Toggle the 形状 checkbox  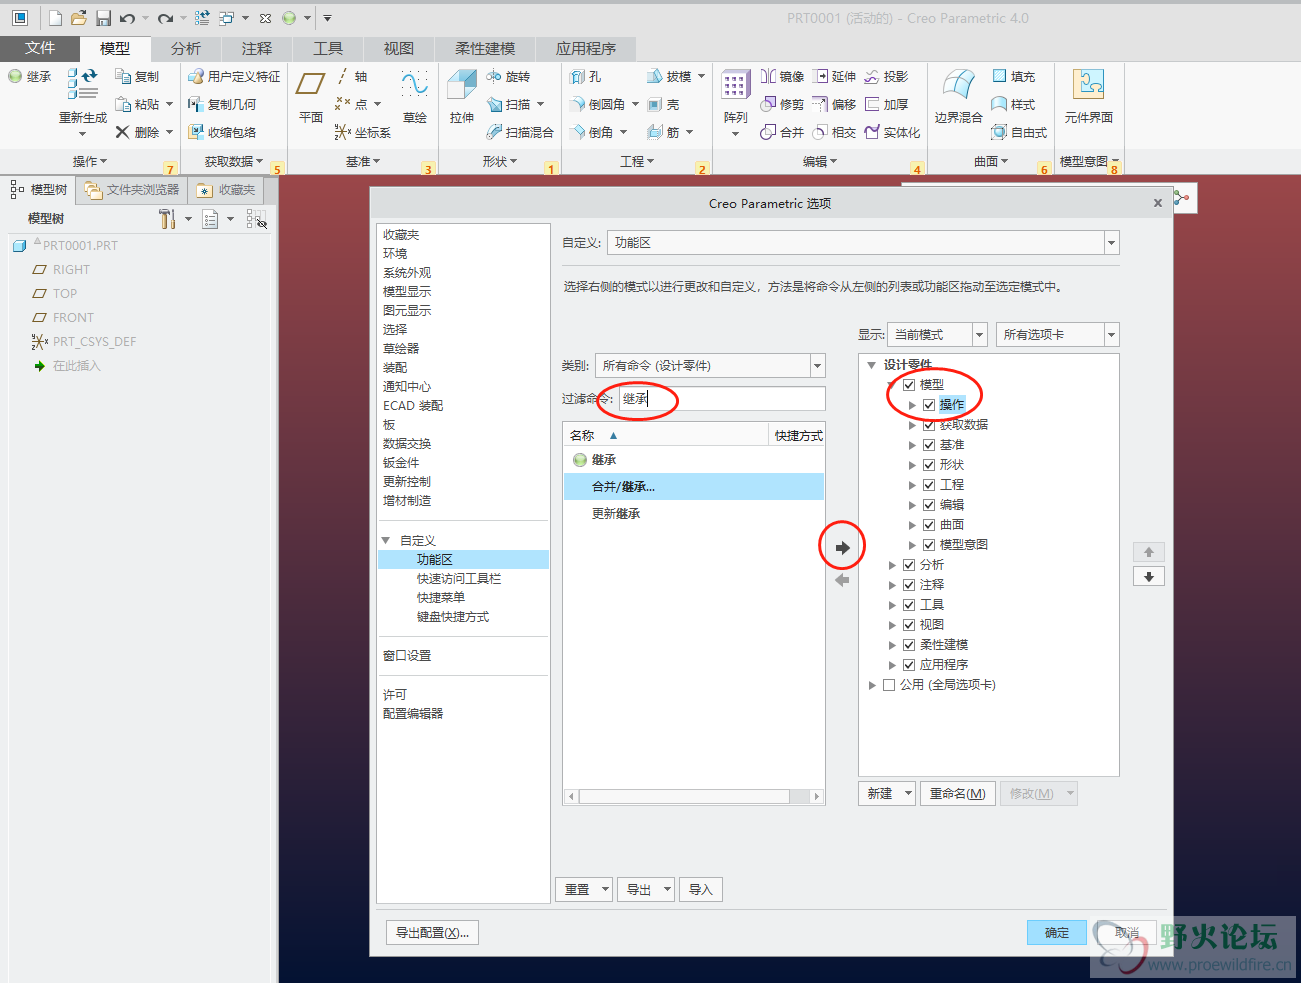pyautogui.click(x=929, y=464)
